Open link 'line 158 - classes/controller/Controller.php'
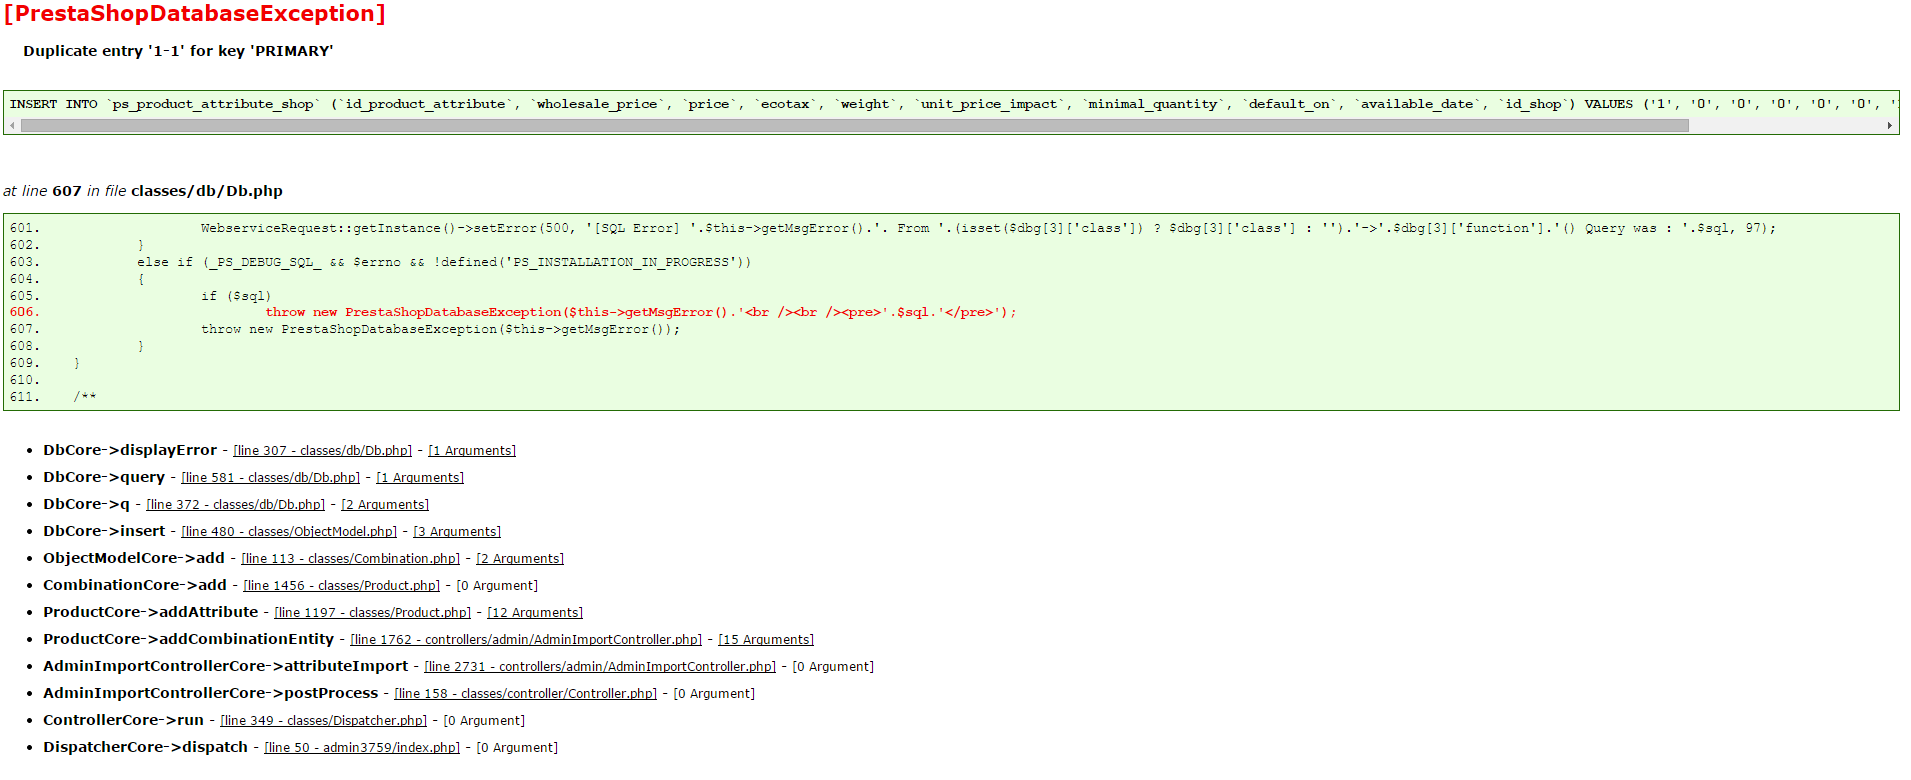Screen dimensions: 1911x780 click(526, 694)
